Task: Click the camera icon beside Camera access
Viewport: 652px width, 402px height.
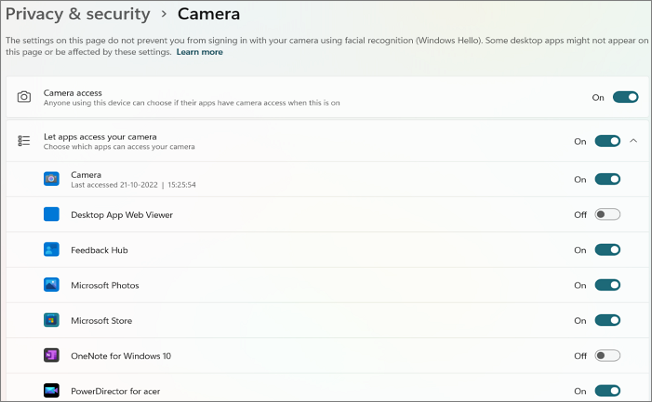Action: [24, 97]
